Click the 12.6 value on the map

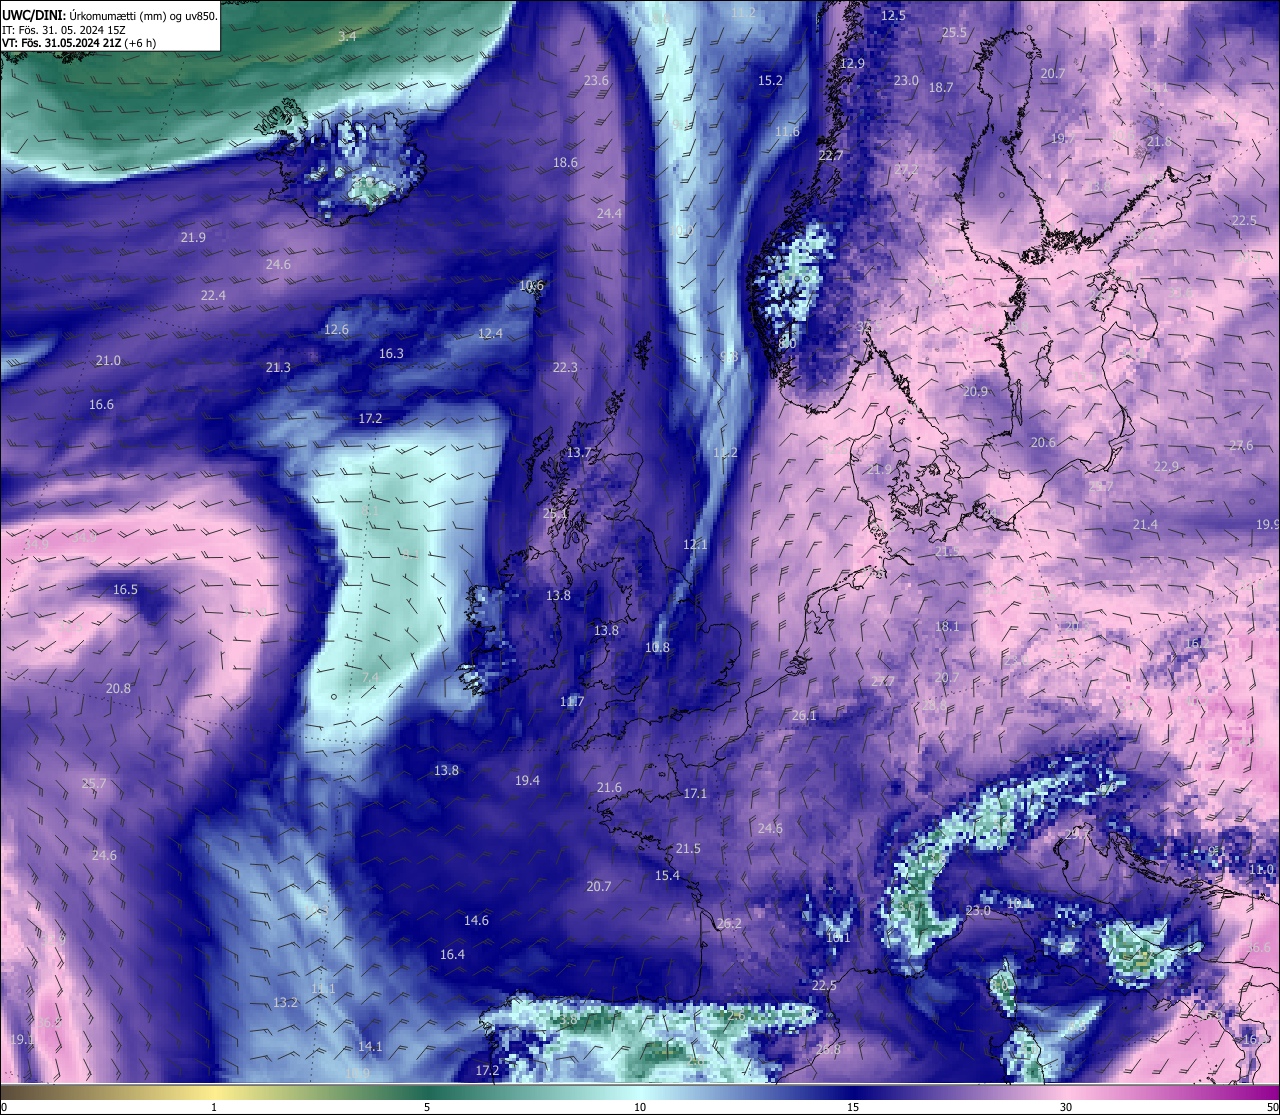click(x=337, y=330)
